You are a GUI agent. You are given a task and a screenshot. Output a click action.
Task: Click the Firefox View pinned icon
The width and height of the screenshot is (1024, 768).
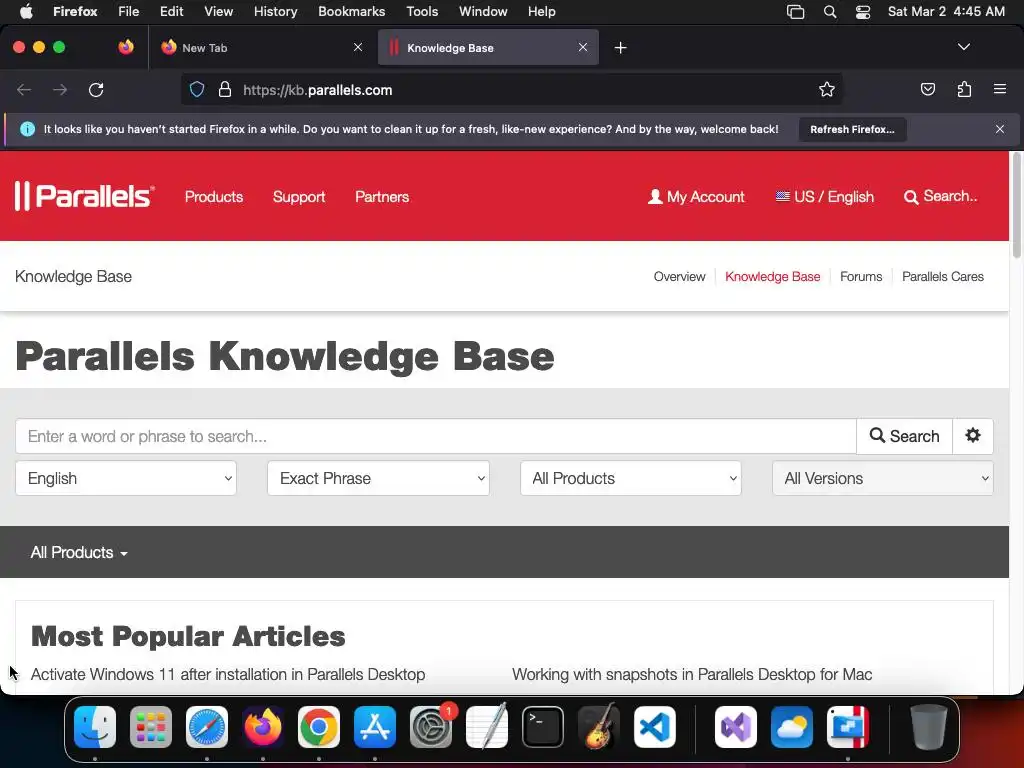pyautogui.click(x=126, y=47)
